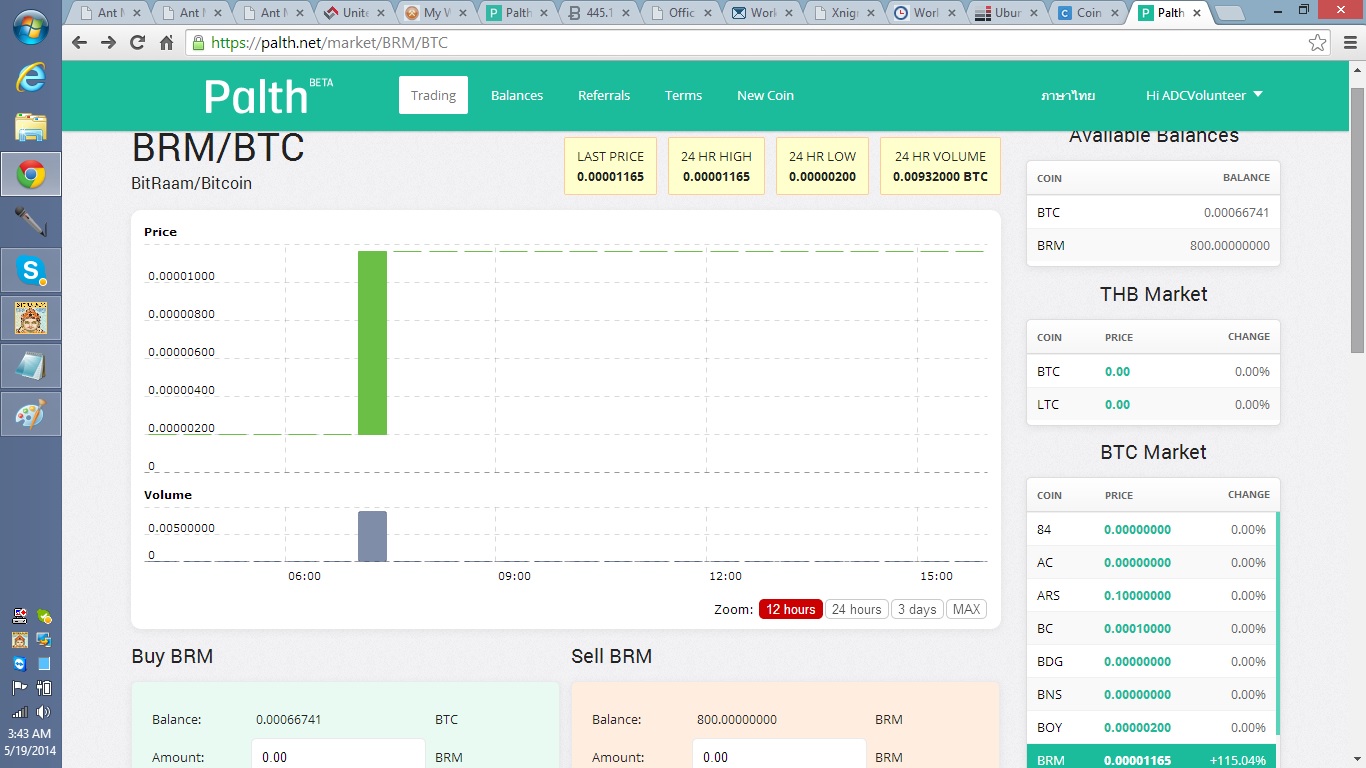Viewport: 1366px width, 768px height.
Task: Launch Internet Explorer from the taskbar
Action: tap(30, 78)
